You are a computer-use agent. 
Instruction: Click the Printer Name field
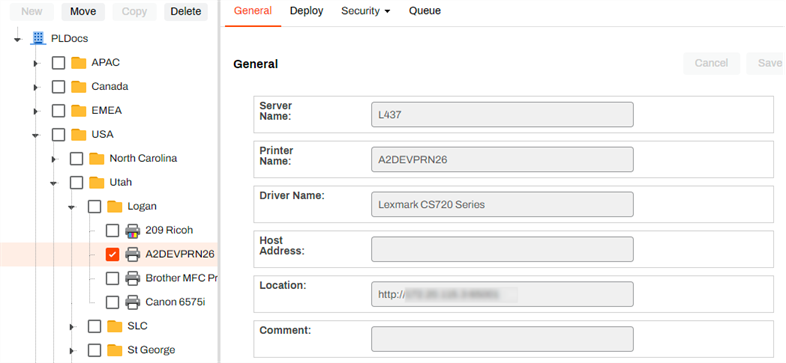pyautogui.click(x=502, y=159)
